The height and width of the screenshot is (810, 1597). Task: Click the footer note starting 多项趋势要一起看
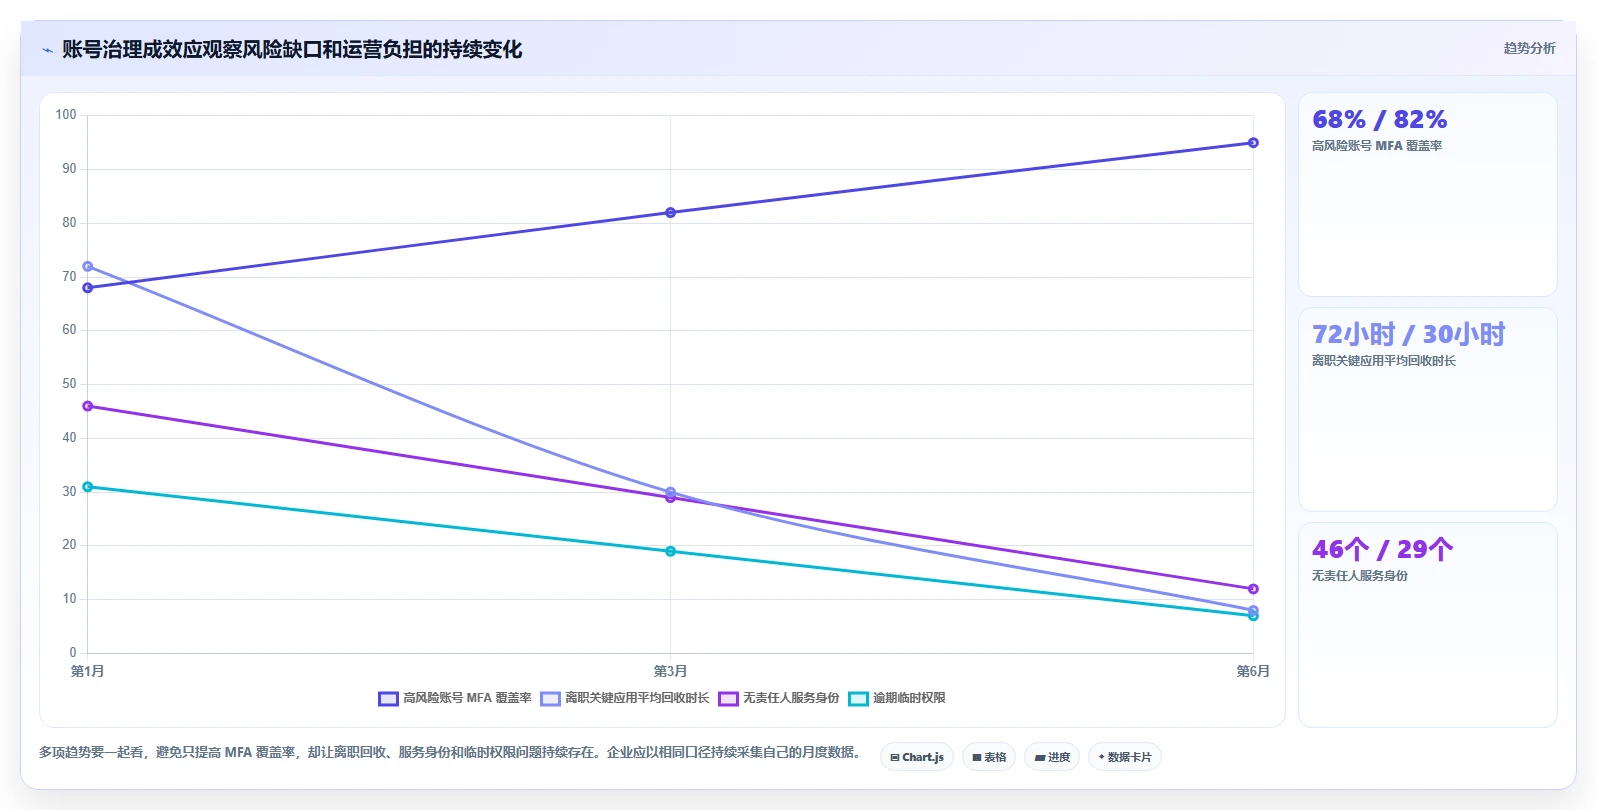pyautogui.click(x=450, y=752)
